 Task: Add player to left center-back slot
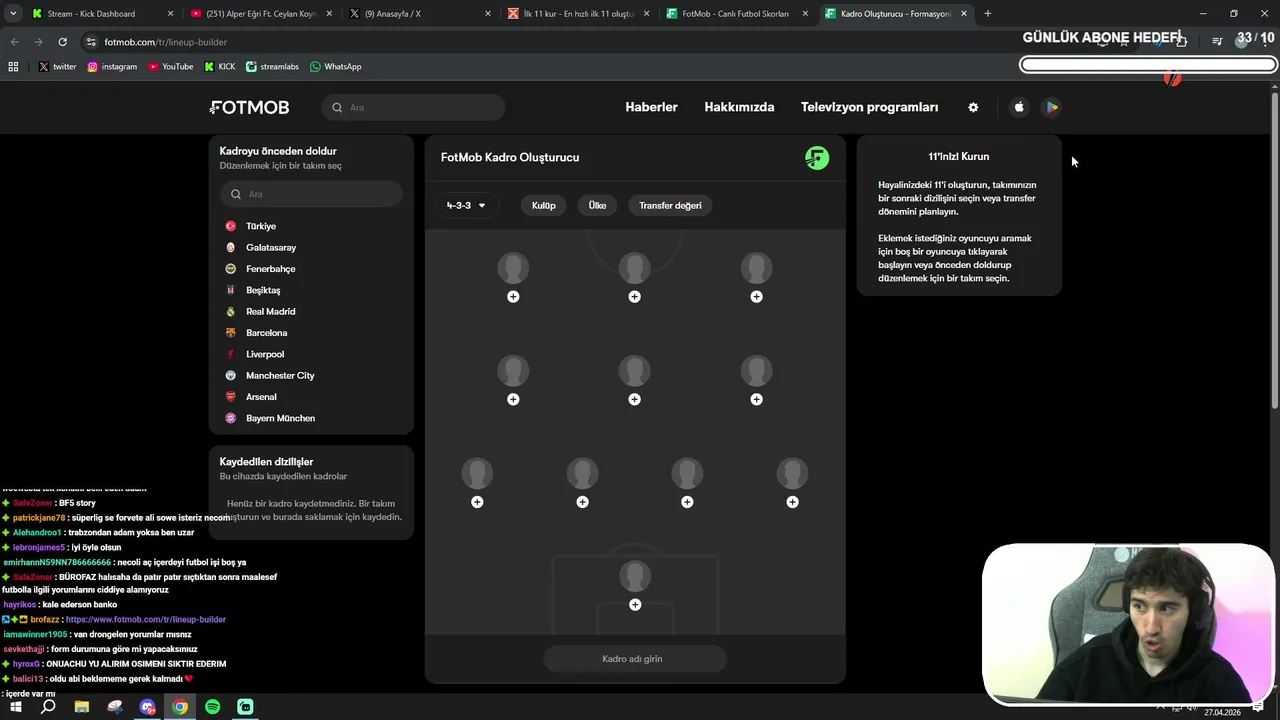click(582, 502)
